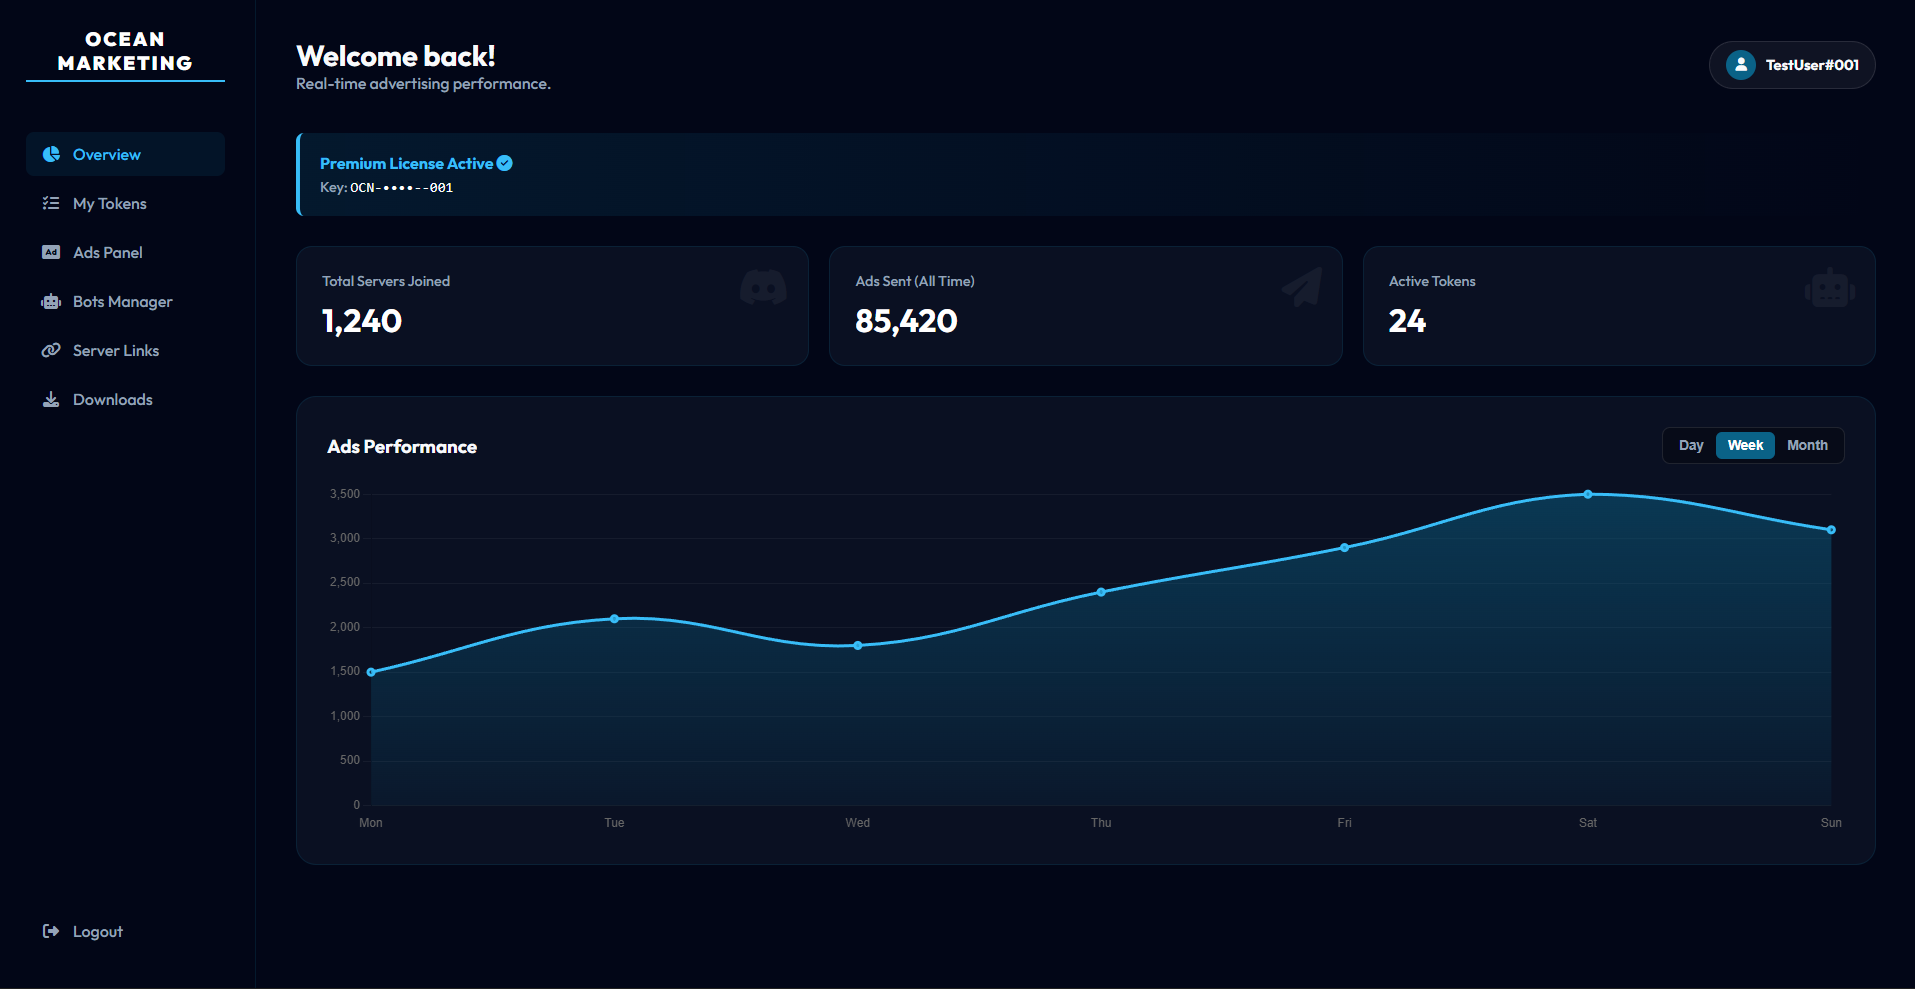Click Logout in the sidebar
The image size is (1915, 989).
[96, 931]
